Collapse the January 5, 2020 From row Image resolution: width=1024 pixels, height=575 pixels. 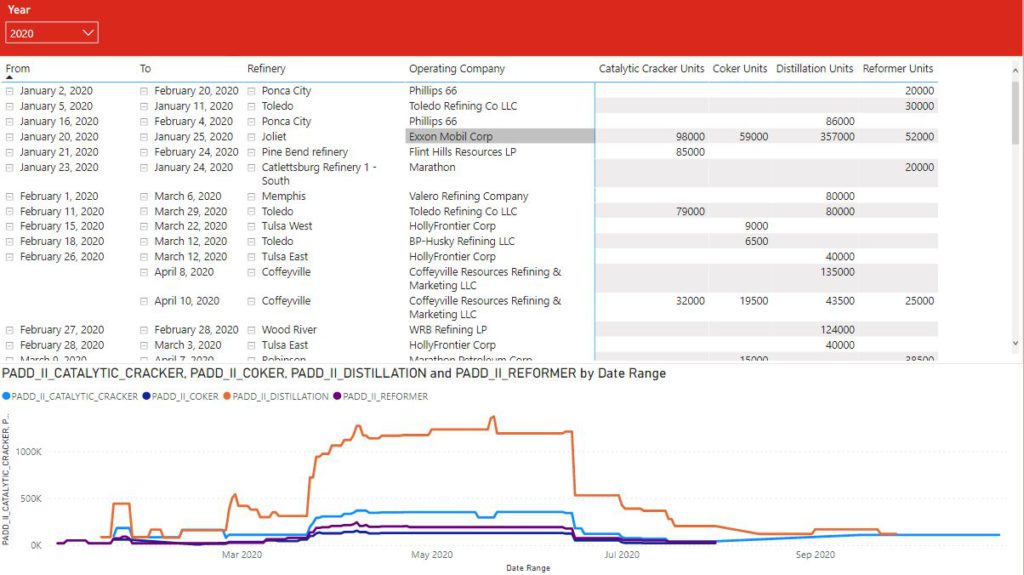point(10,107)
